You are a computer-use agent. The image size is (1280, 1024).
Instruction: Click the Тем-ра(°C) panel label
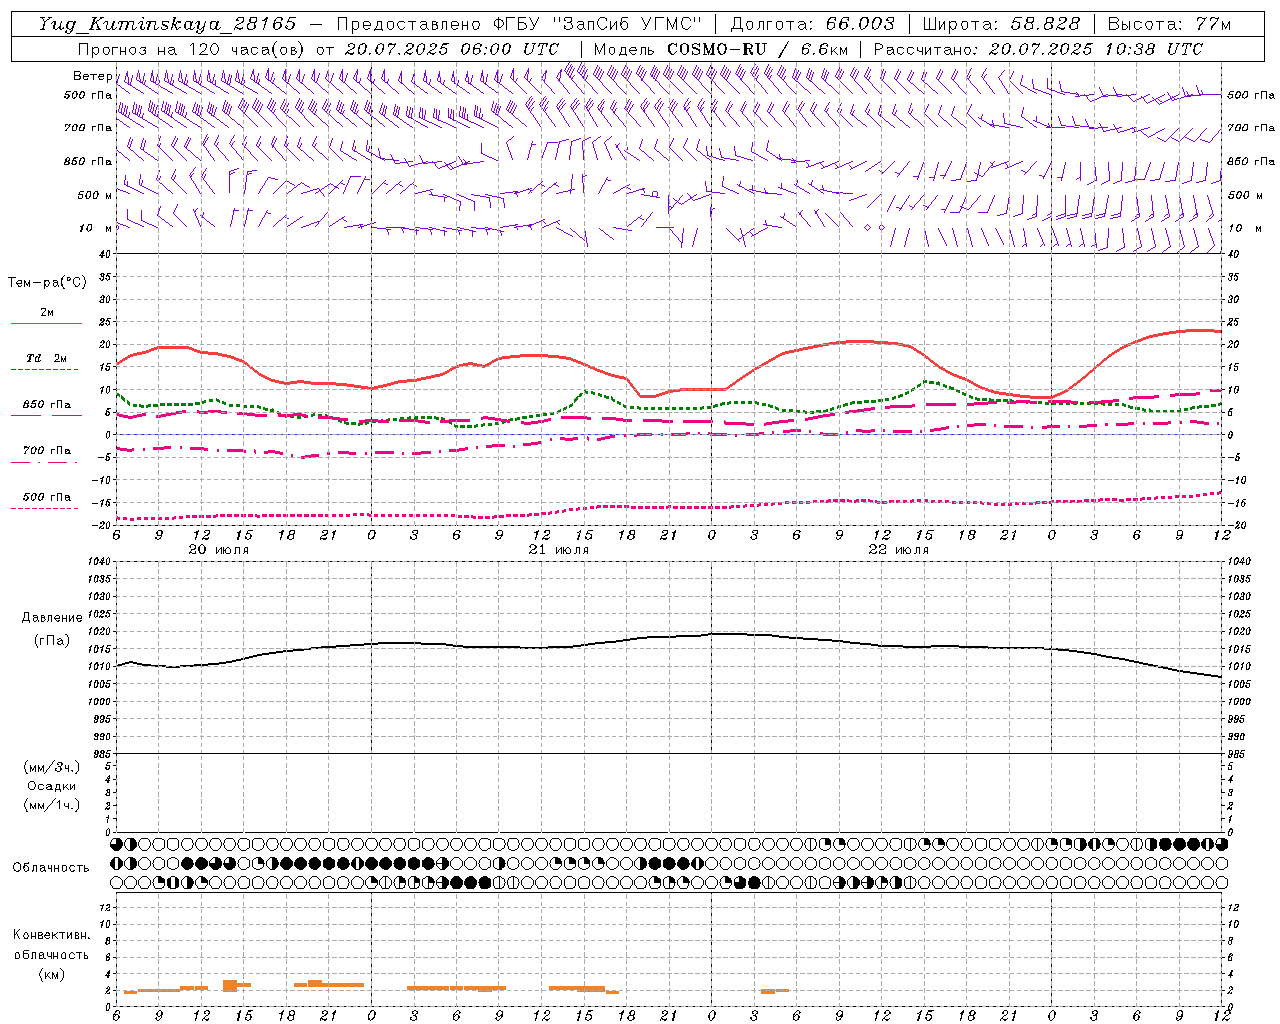point(47,283)
